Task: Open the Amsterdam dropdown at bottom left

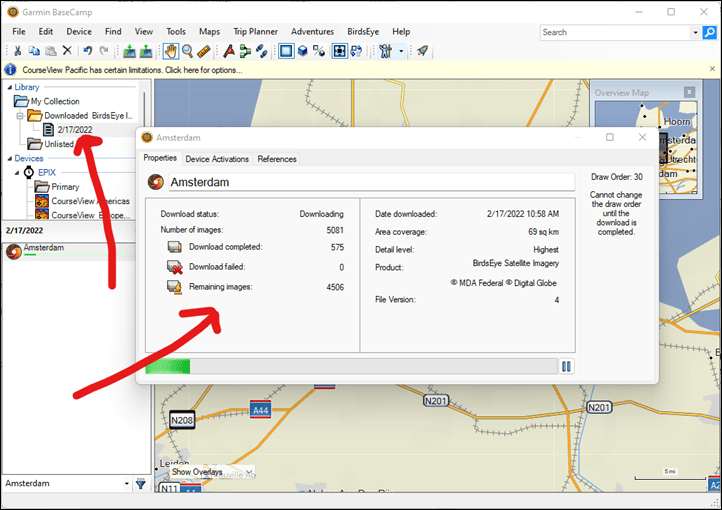Action: 127,484
